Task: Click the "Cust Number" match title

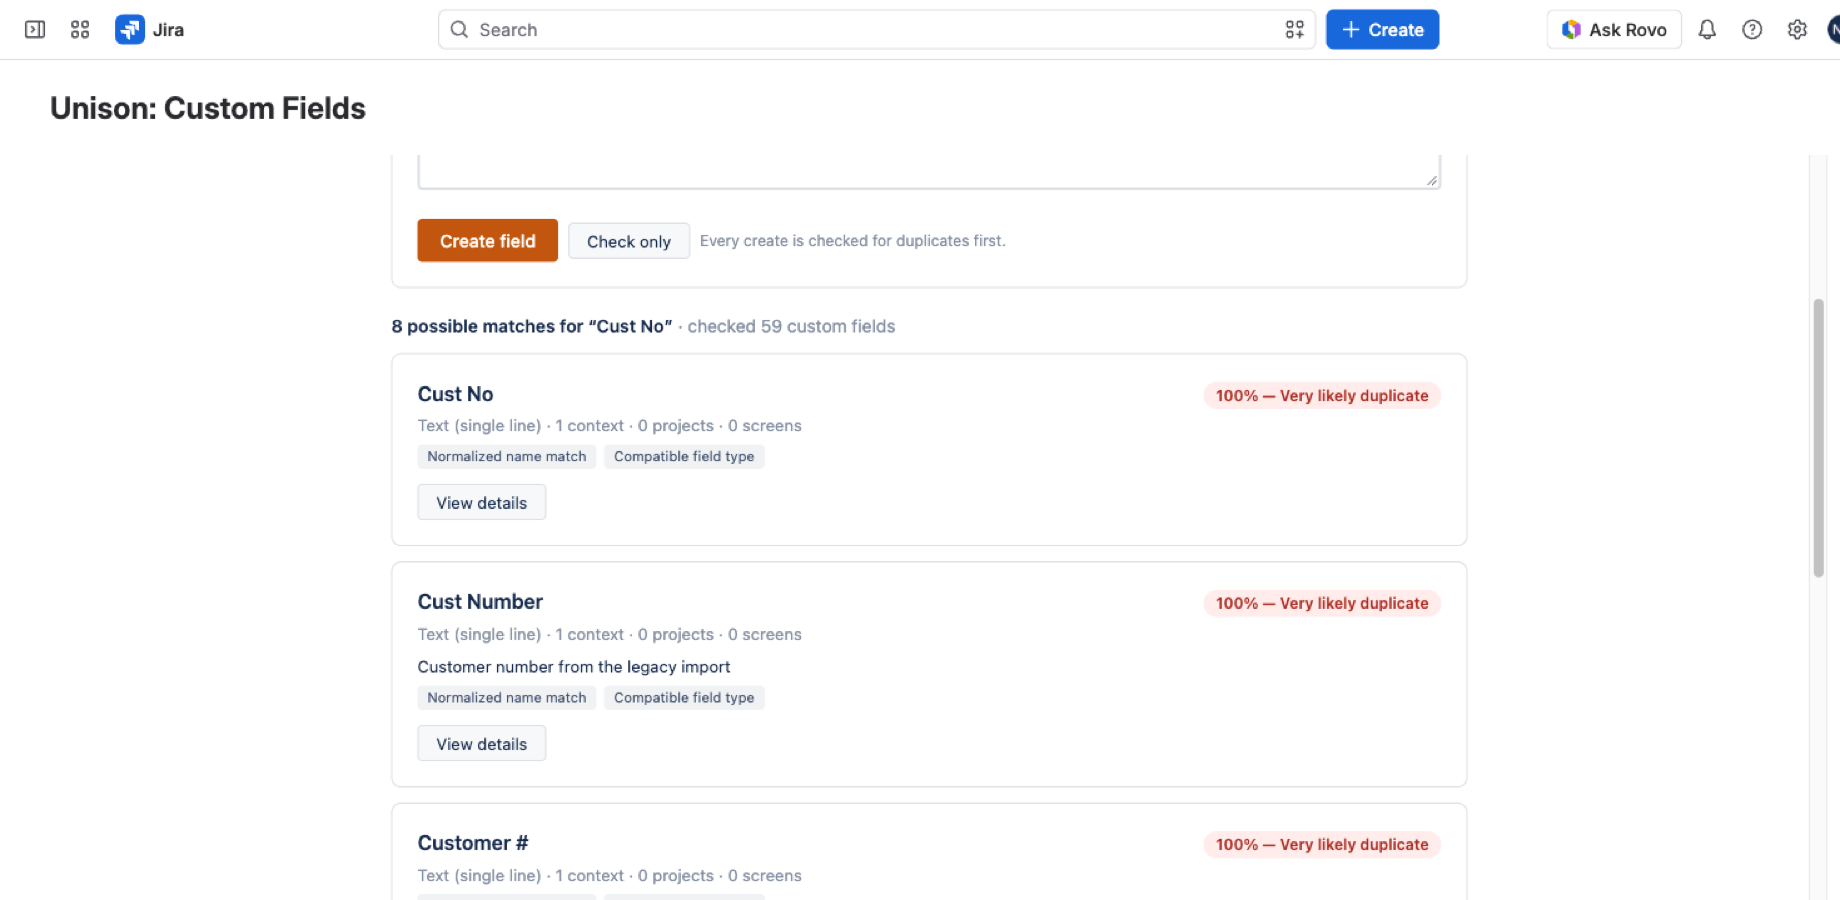Action: coord(480,602)
